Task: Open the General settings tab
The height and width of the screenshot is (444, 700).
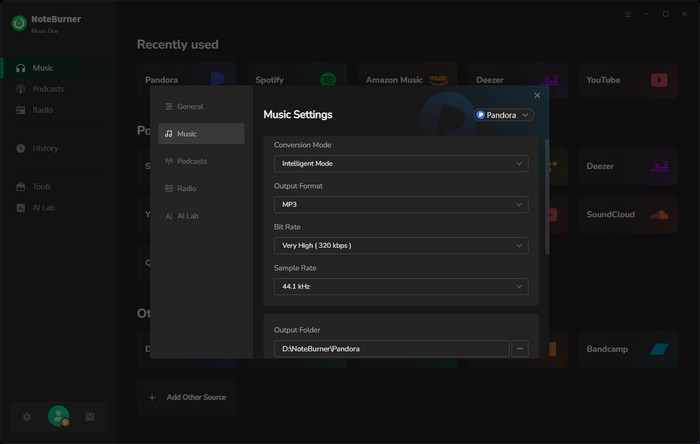Action: (x=201, y=106)
